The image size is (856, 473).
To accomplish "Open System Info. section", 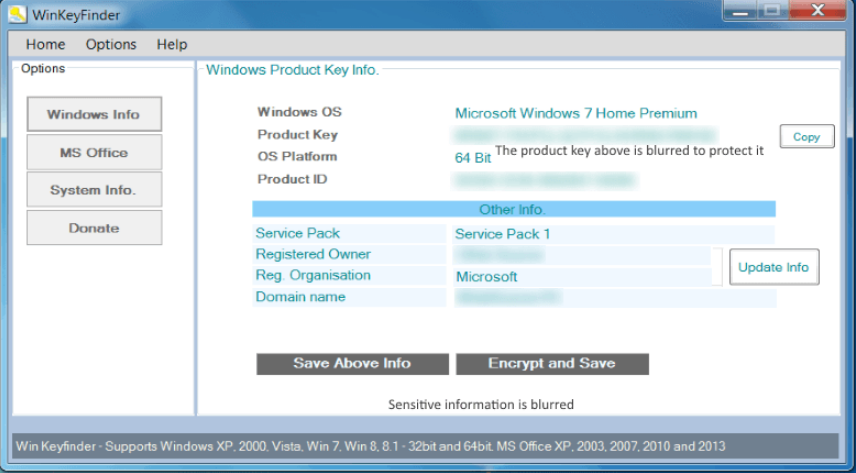I will point(94,190).
